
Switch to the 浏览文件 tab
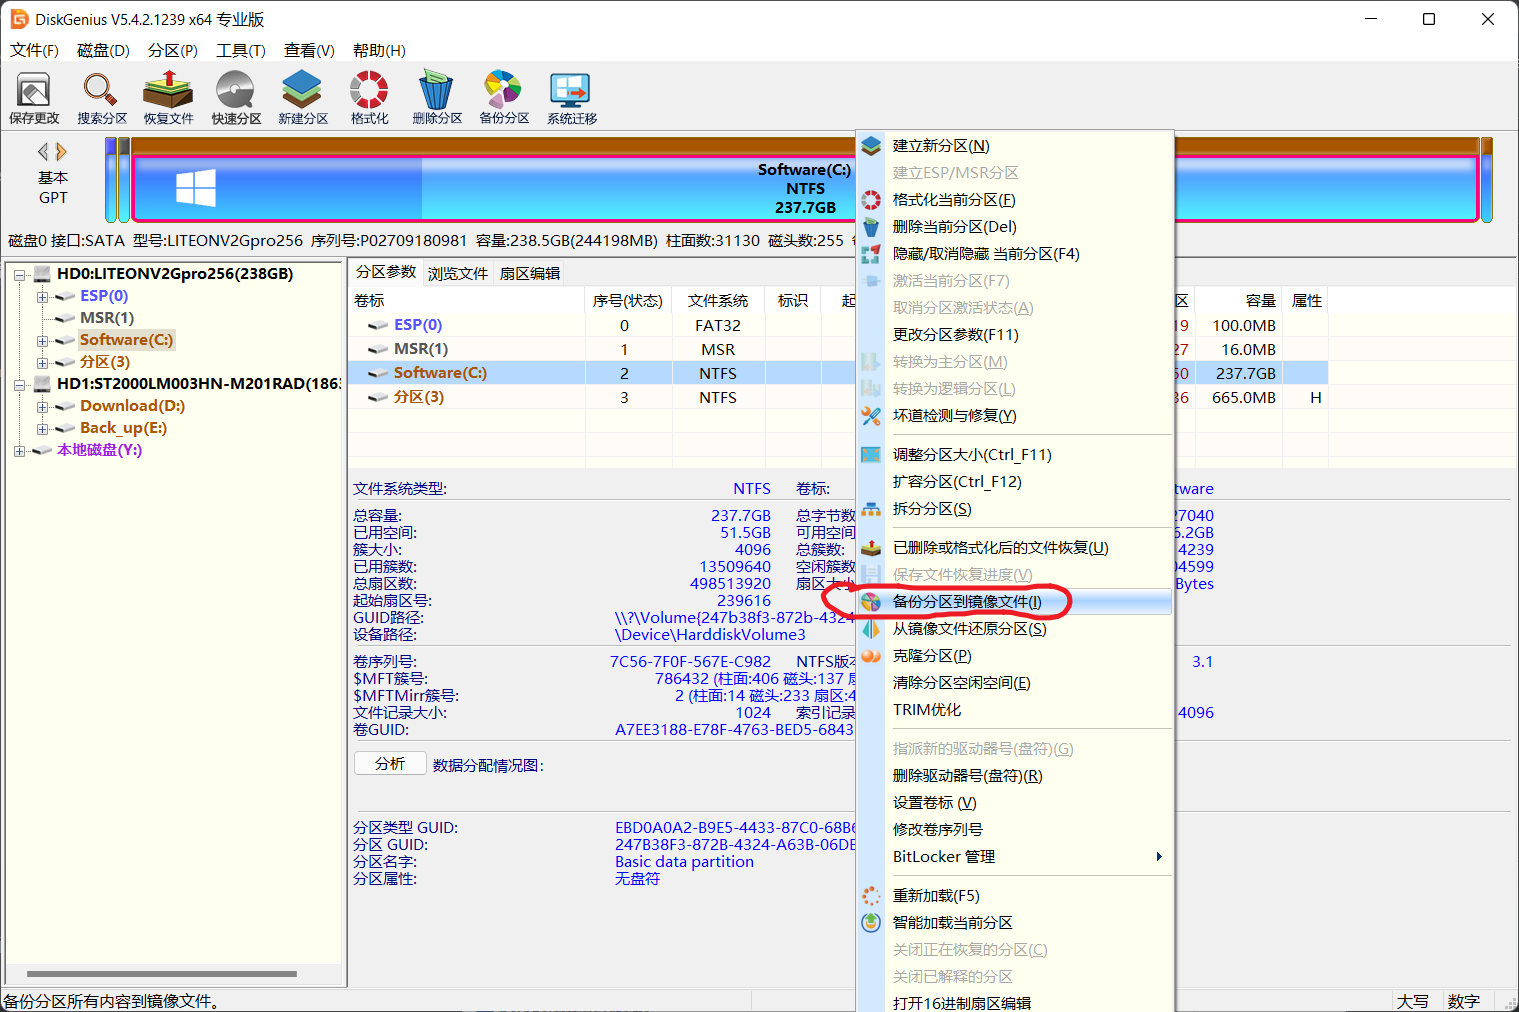[x=458, y=273]
